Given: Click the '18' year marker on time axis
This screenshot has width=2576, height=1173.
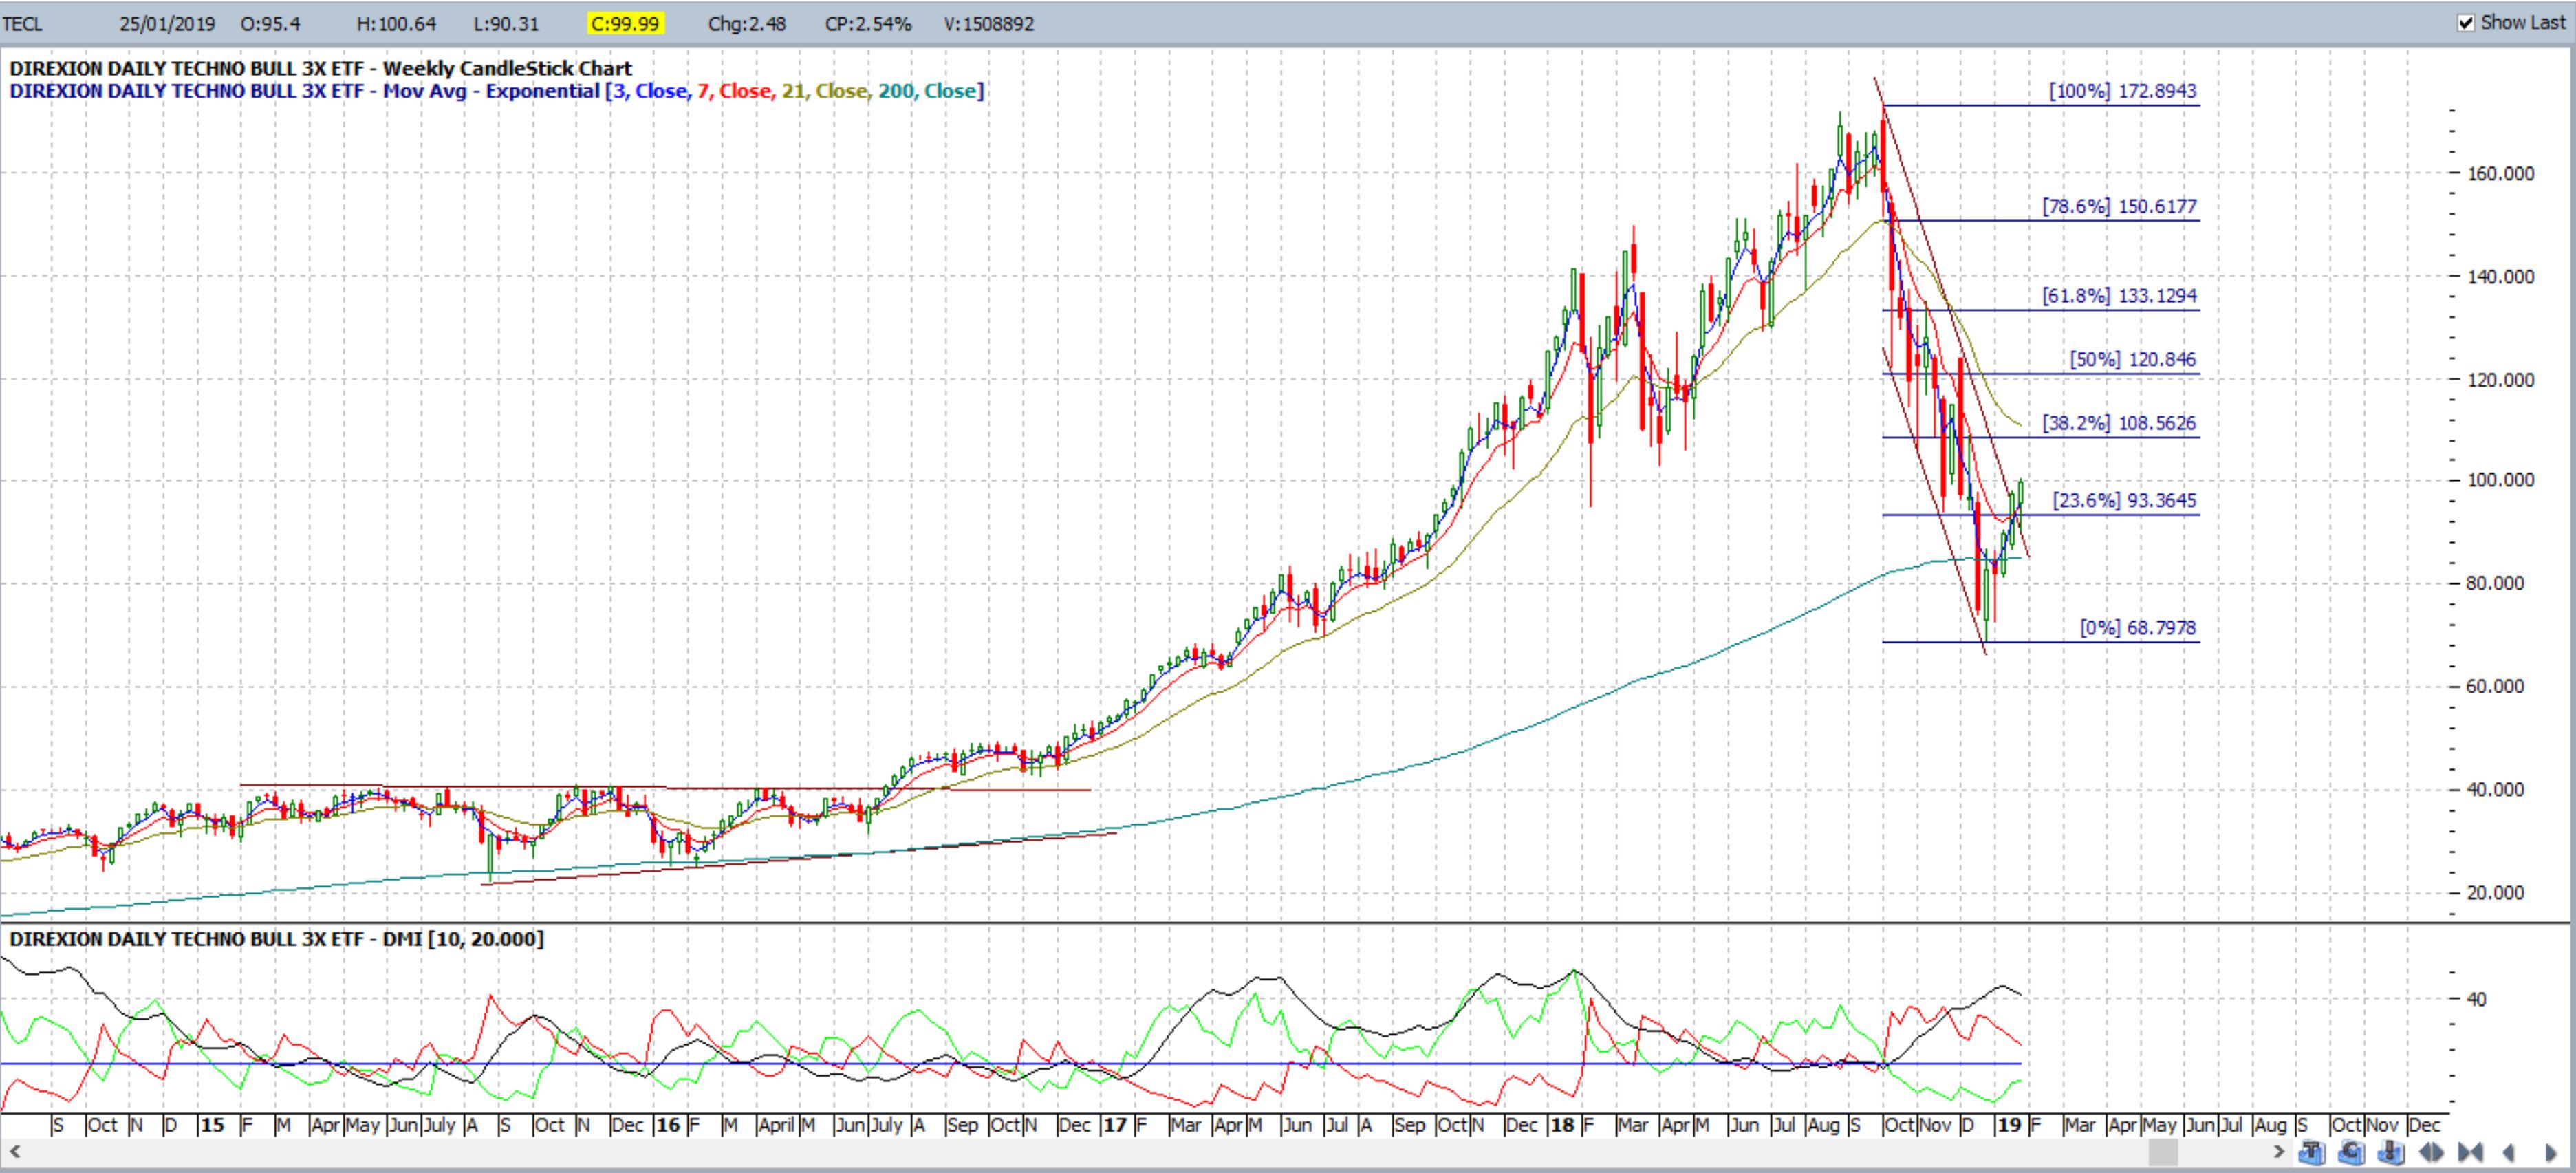Looking at the screenshot, I should click(1561, 1125).
